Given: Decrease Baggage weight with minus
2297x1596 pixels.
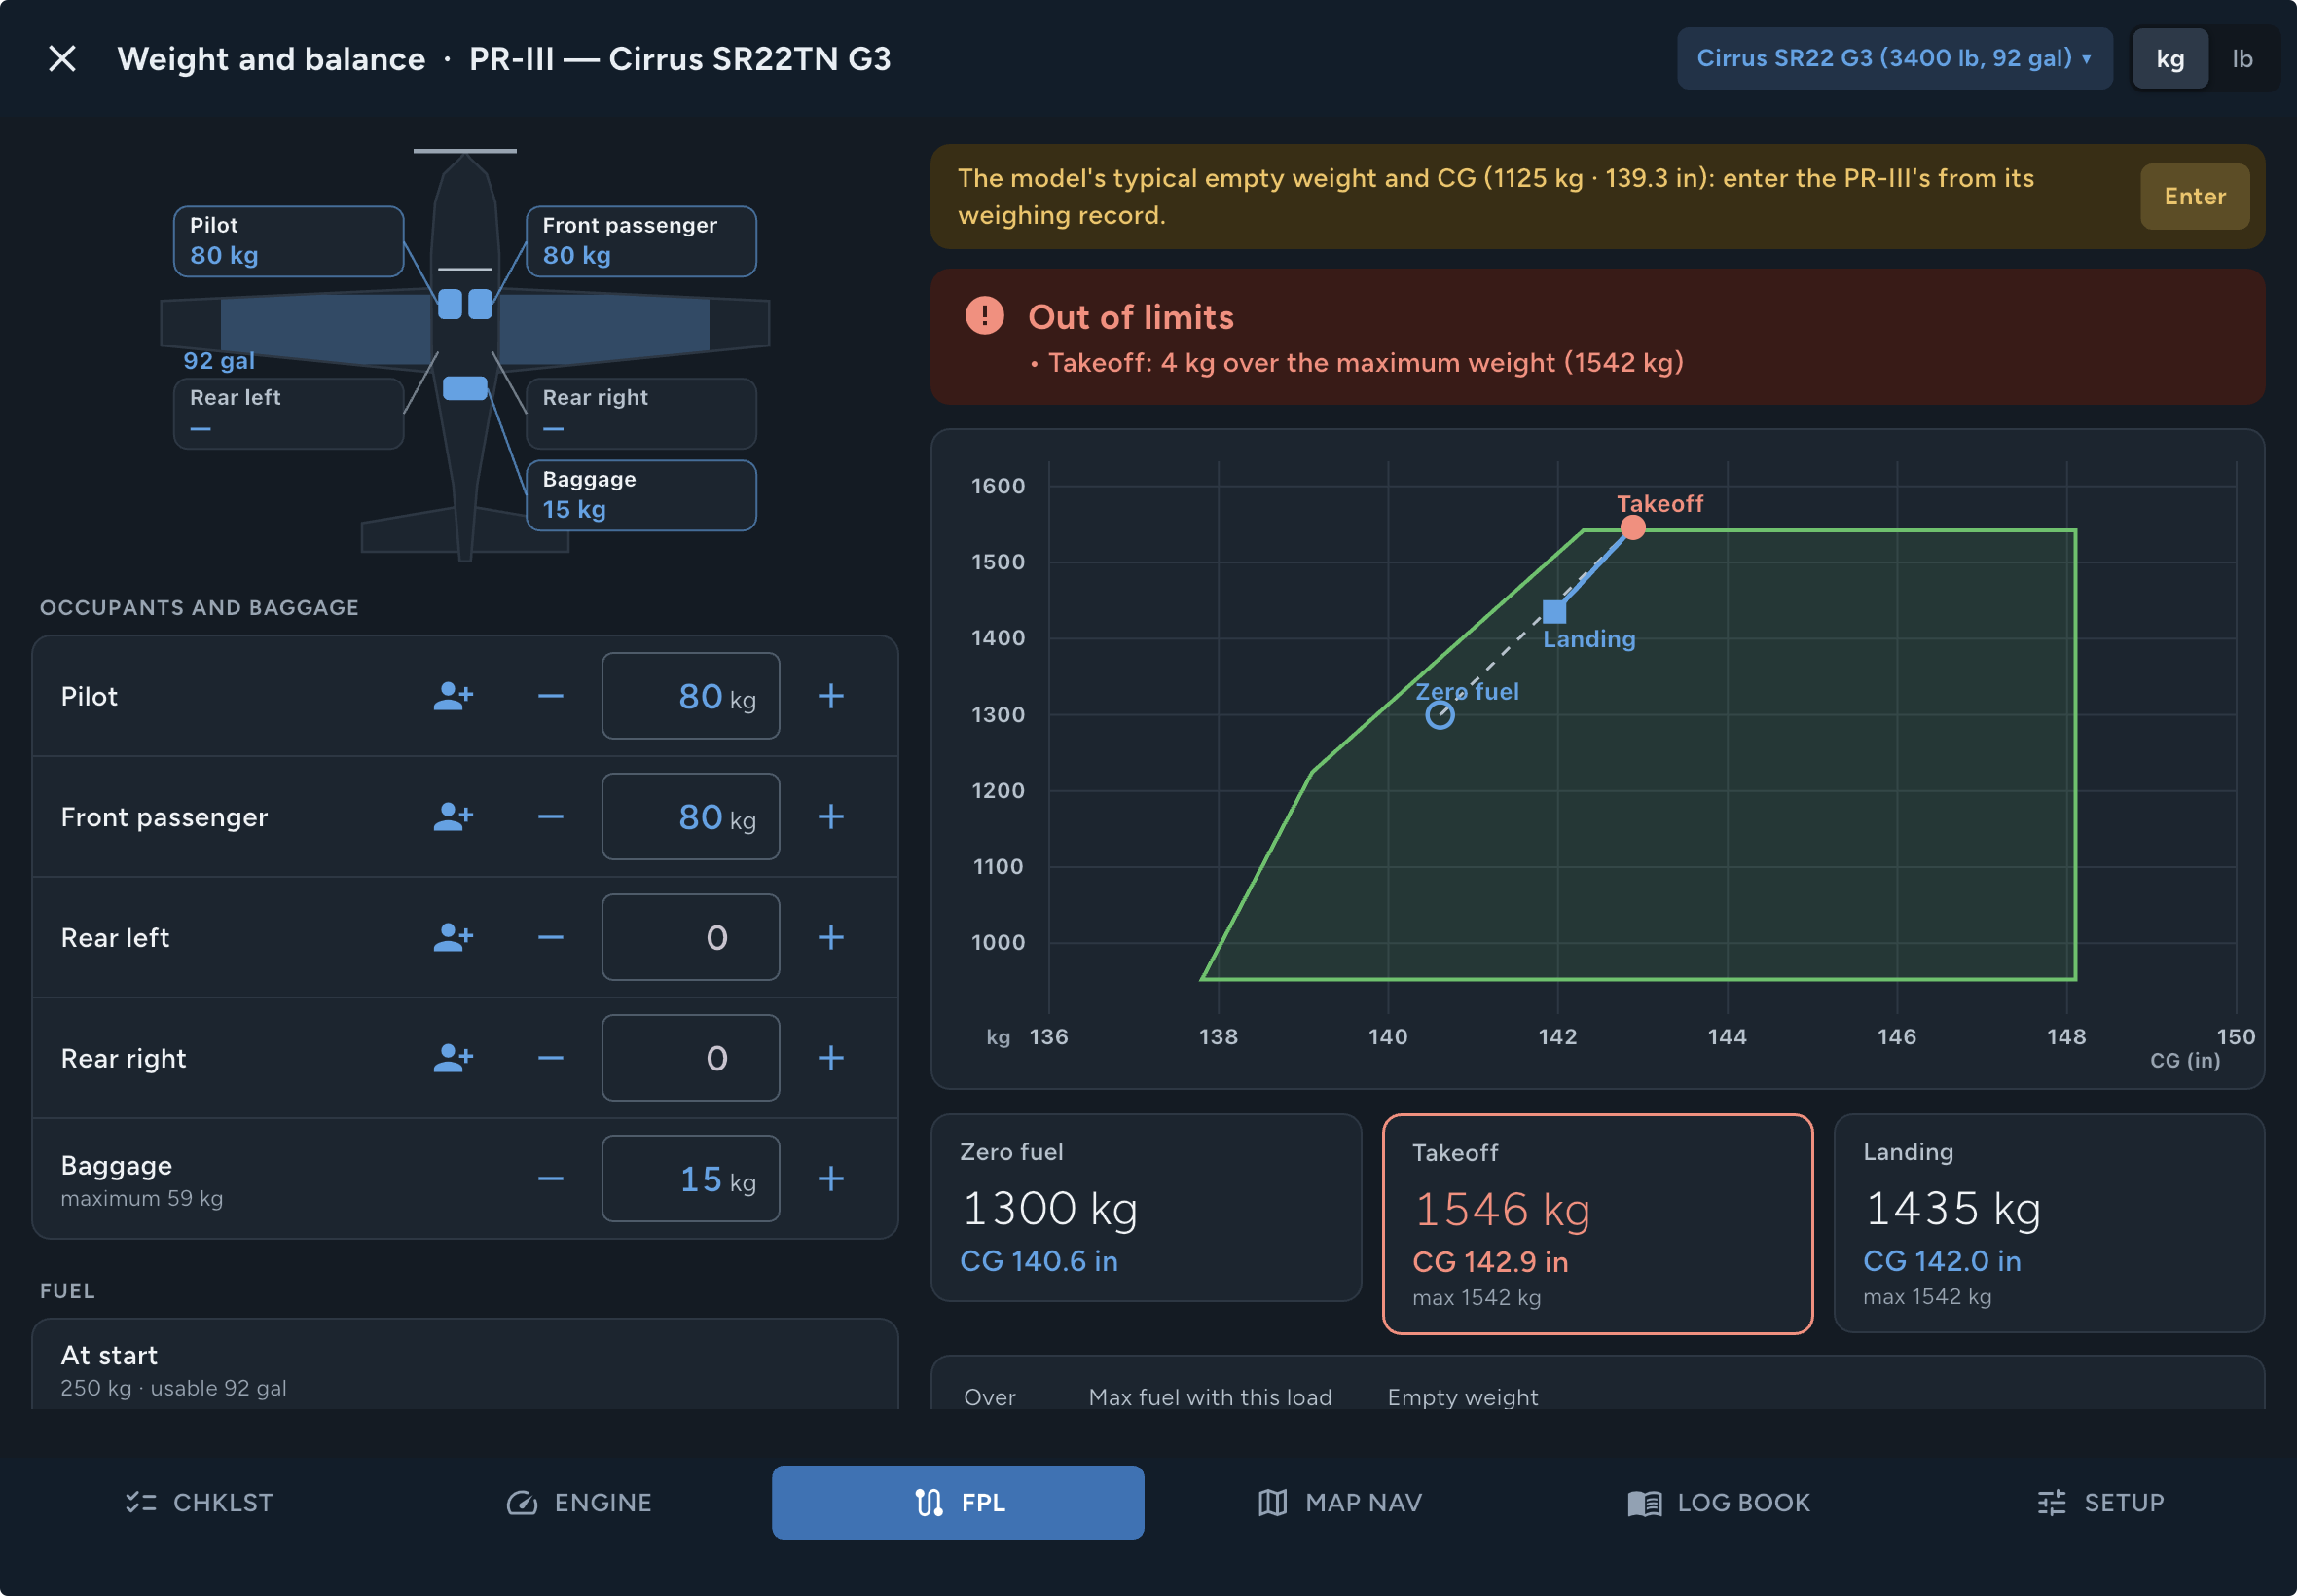Looking at the screenshot, I should [550, 1178].
